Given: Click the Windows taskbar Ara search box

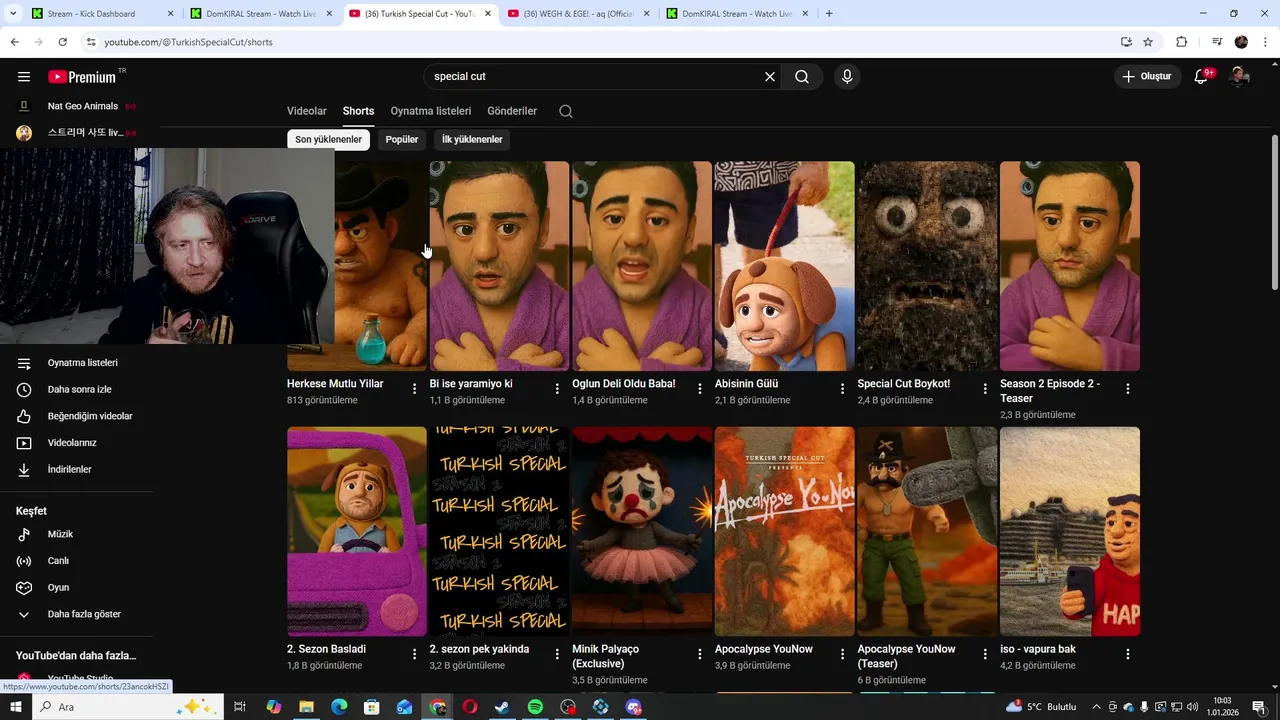Looking at the screenshot, I should coord(130,707).
